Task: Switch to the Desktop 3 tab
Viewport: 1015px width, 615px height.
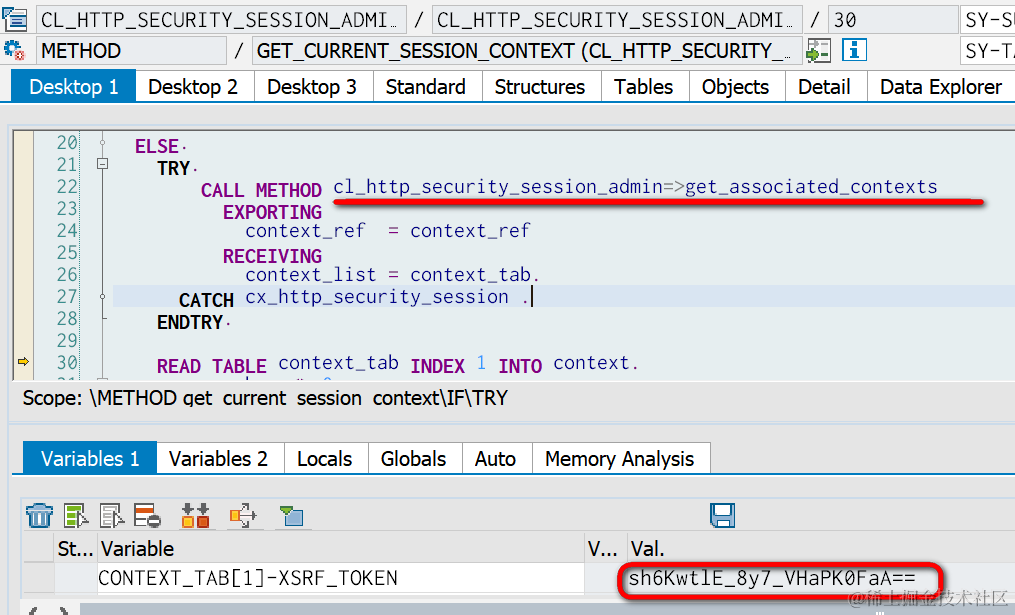Action: coord(312,86)
